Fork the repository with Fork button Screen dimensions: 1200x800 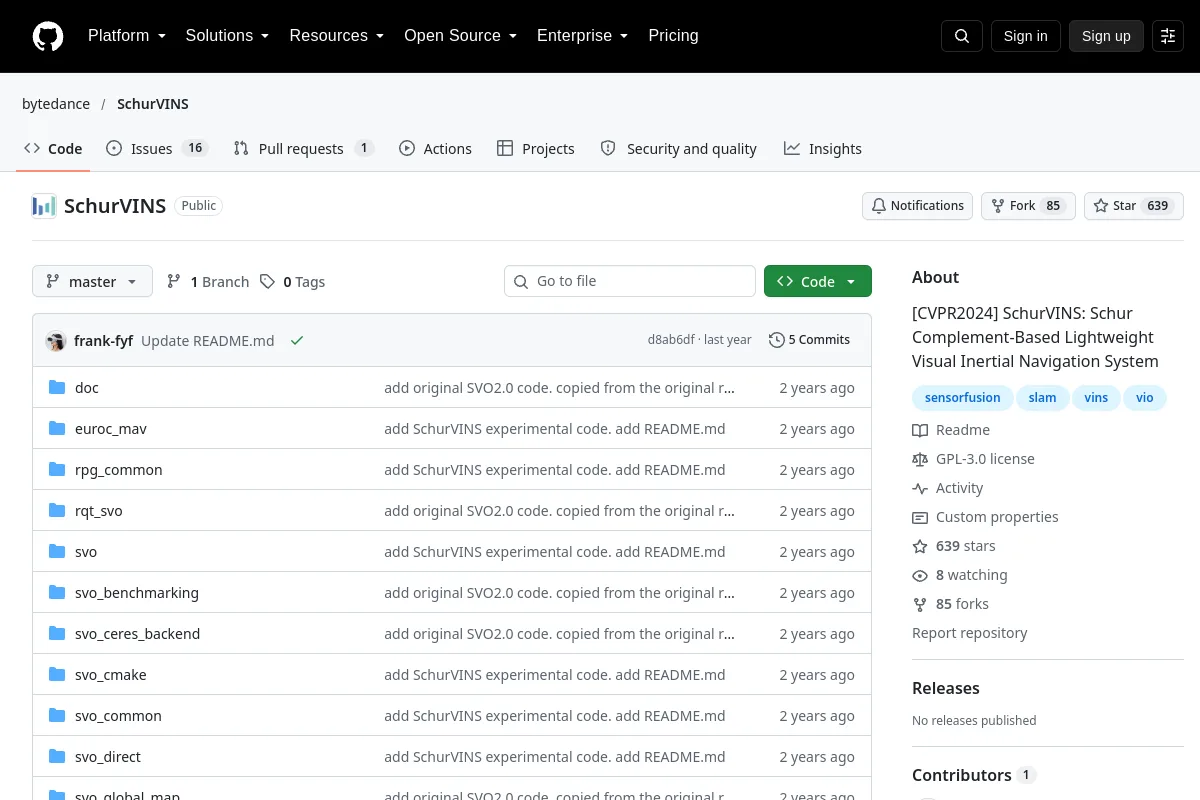pos(1028,206)
